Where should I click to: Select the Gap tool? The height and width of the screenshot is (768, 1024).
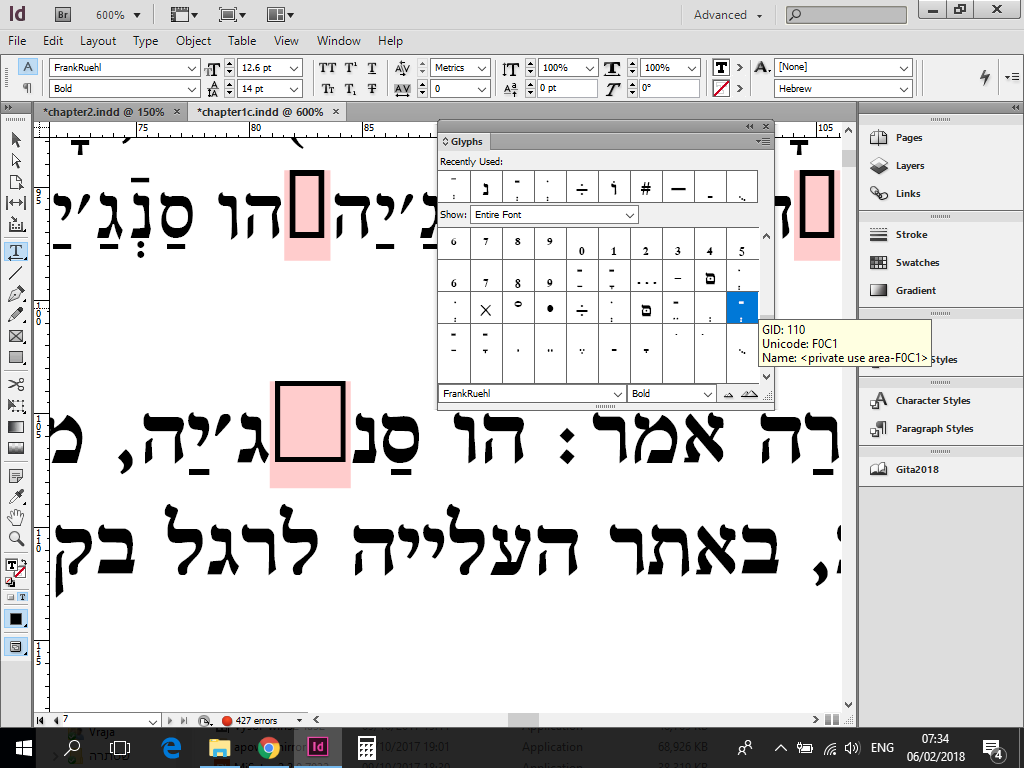pos(16,203)
